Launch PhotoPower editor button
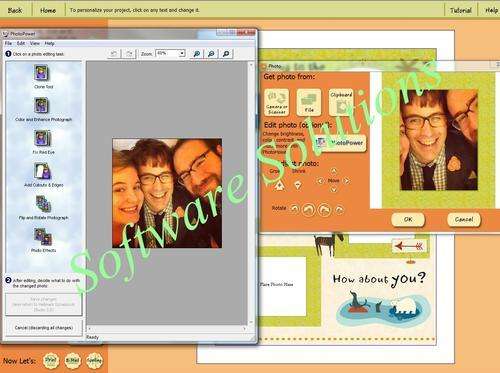Screen dimensions: 500x373 (x=341, y=143)
